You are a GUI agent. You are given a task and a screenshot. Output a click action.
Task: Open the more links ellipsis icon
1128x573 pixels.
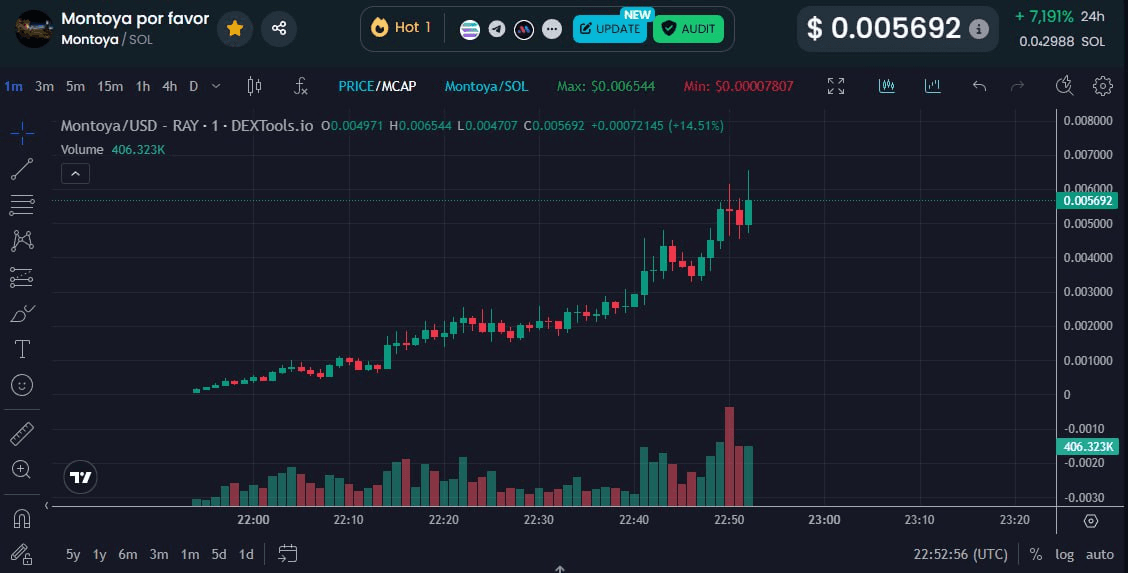(x=552, y=29)
